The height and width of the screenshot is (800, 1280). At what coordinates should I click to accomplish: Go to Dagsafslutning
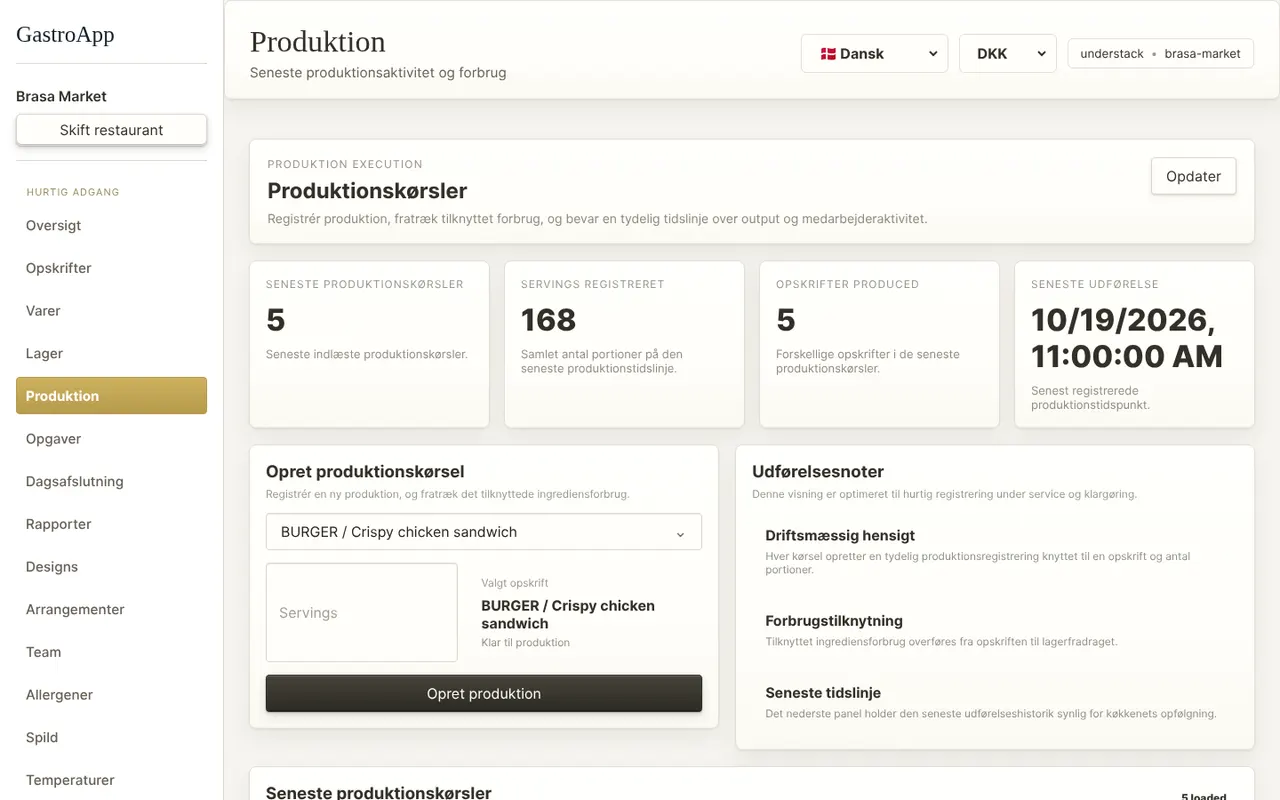click(x=111, y=481)
